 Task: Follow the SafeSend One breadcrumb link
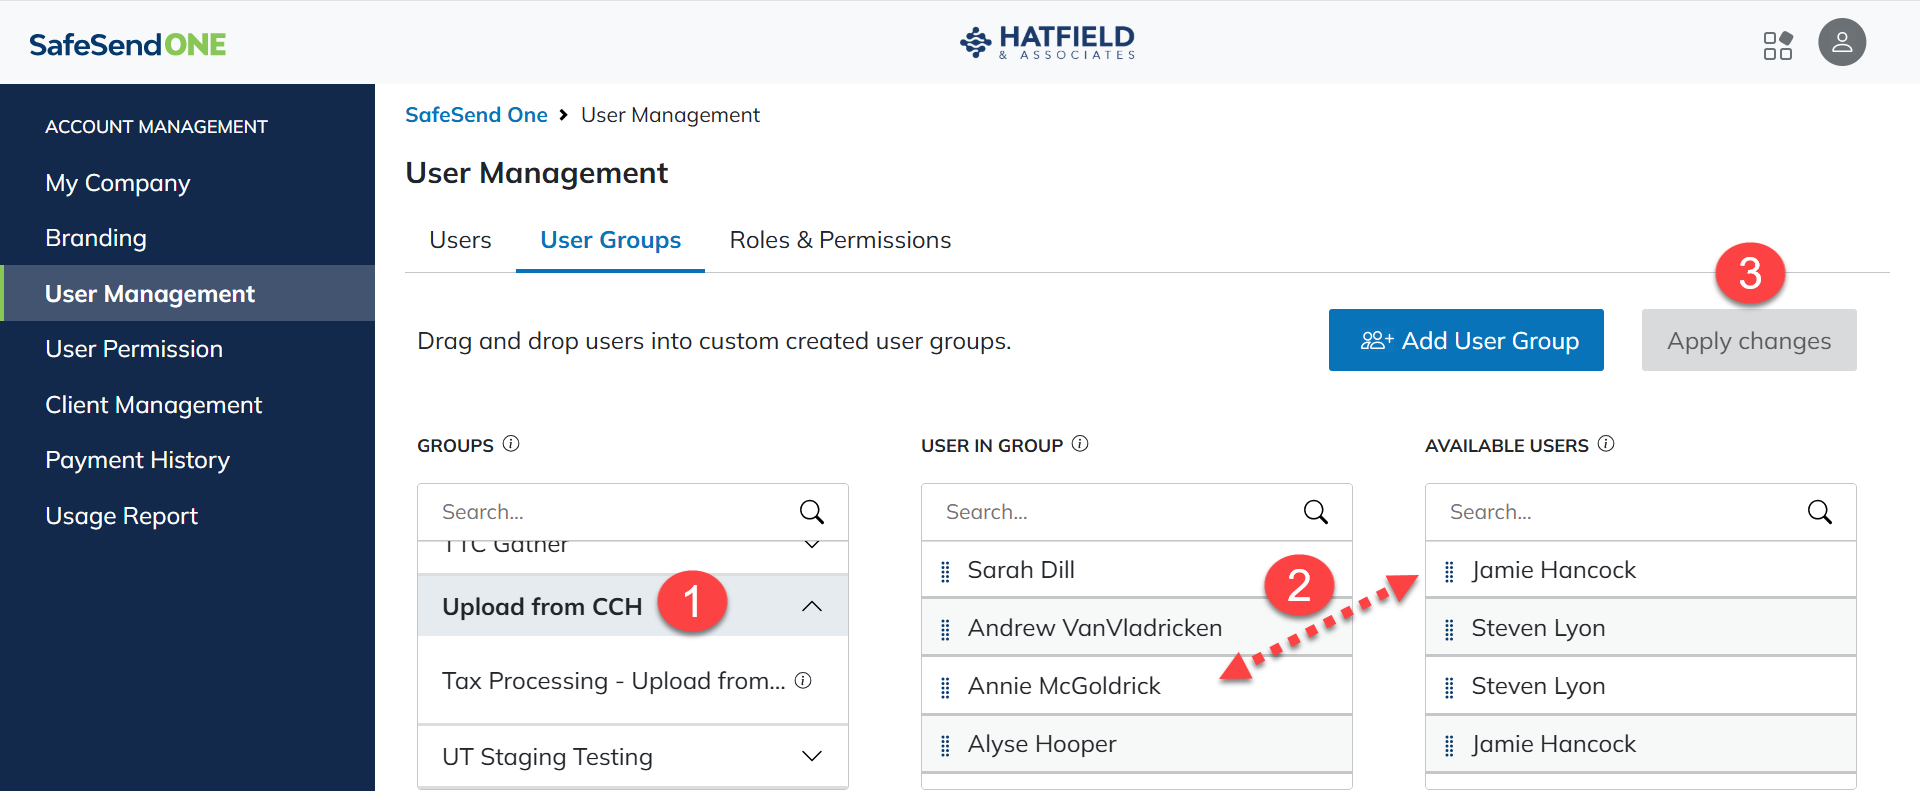tap(476, 115)
